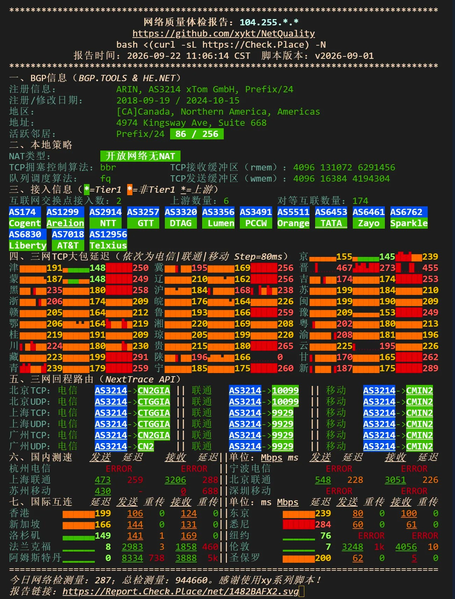This screenshot has height=599, width=455.
Task: Click 法兰克福 send speed 2983
Action: pyautogui.click(x=132, y=547)
